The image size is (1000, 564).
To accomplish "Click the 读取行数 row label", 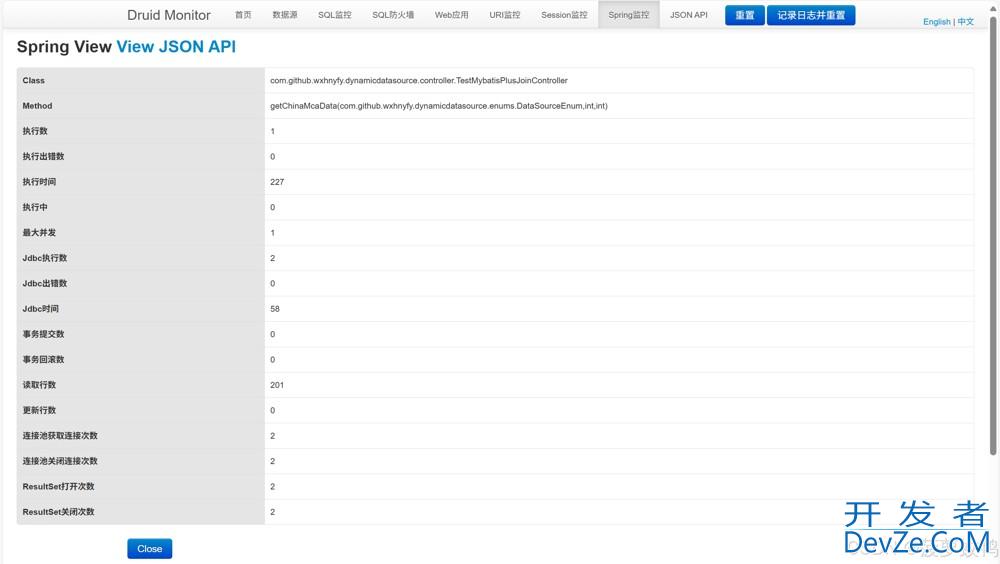I will 39,385.
